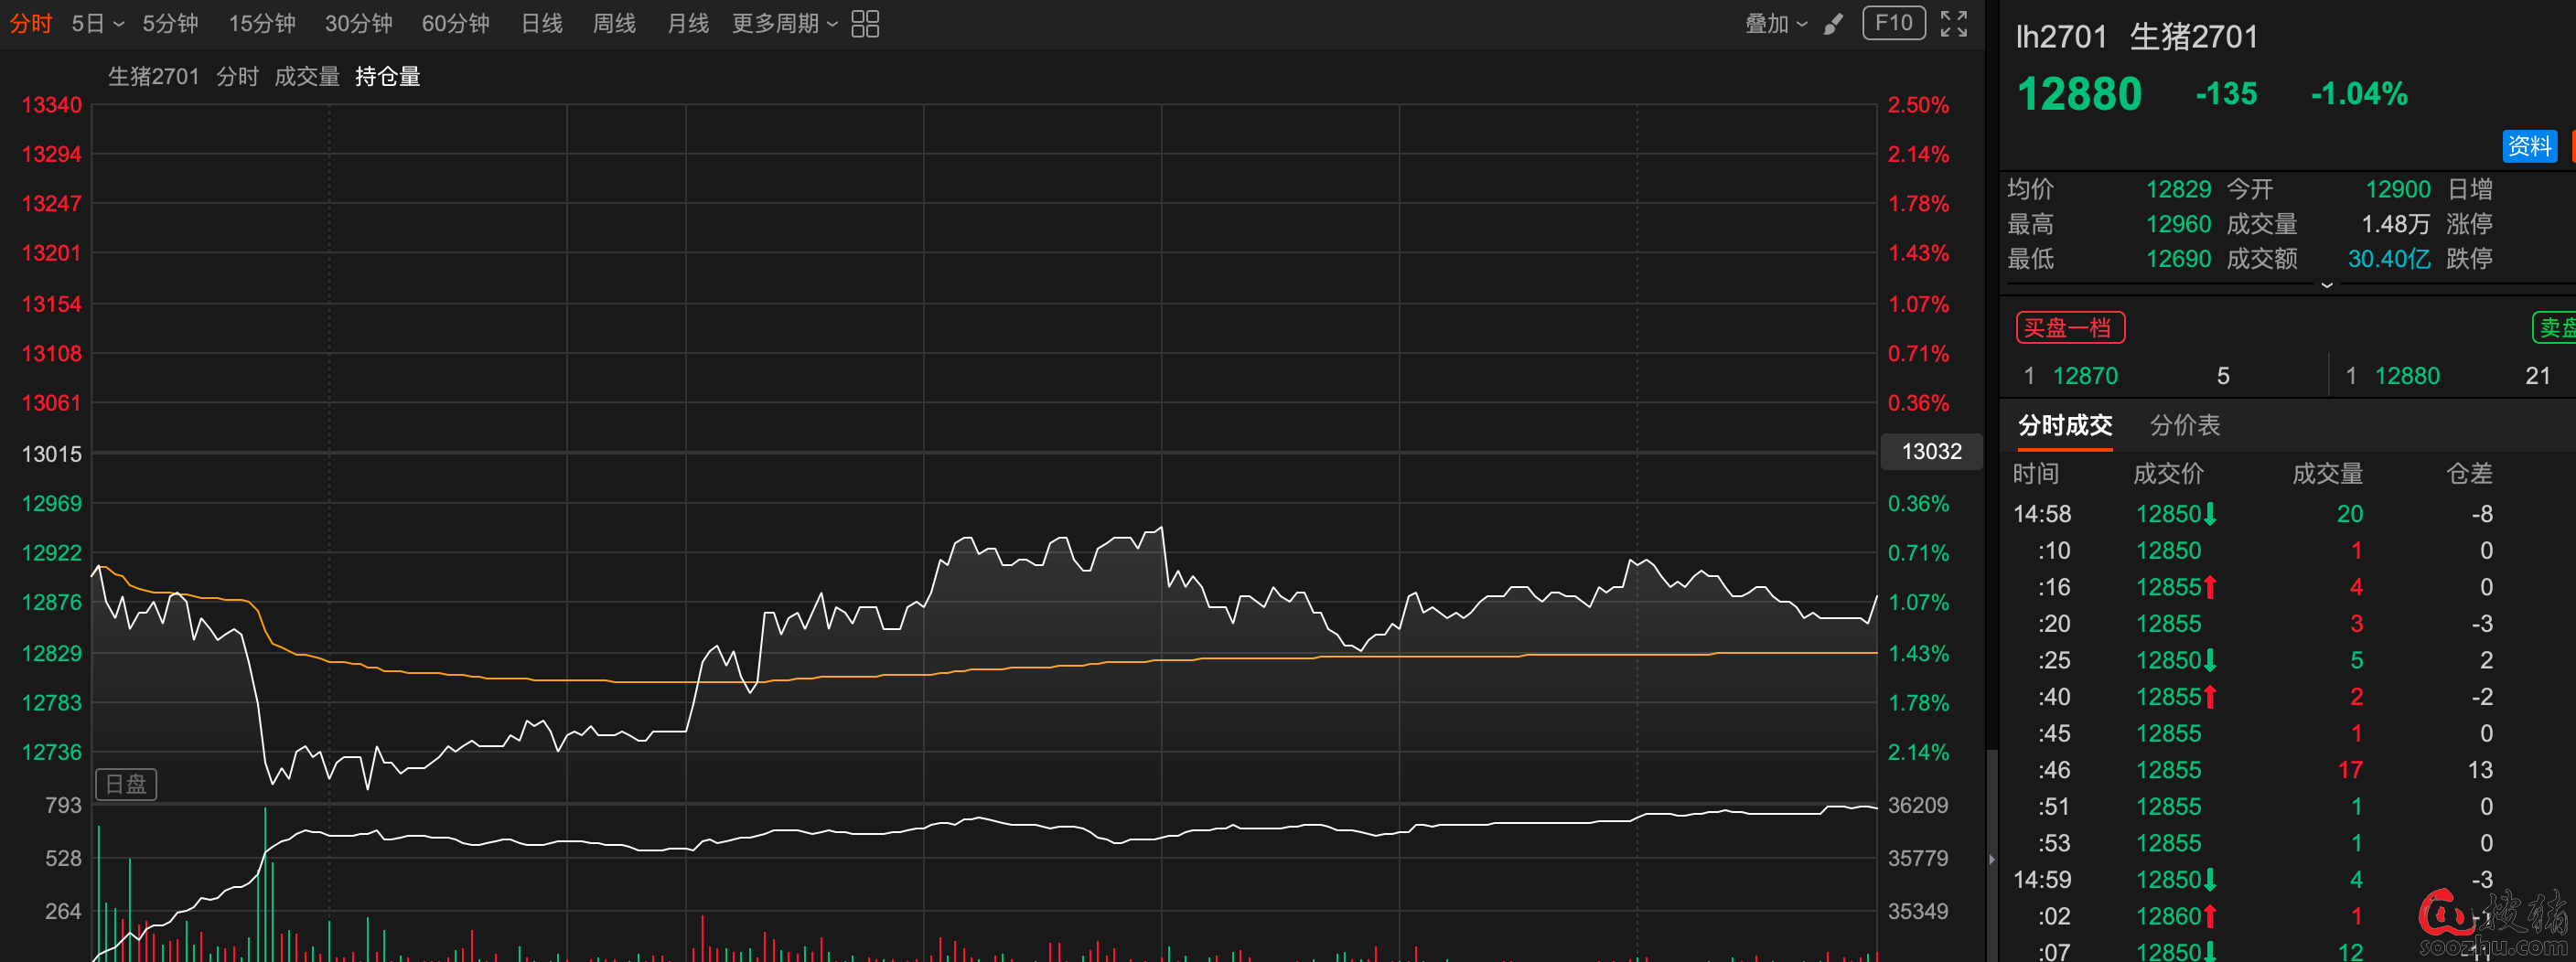This screenshot has width=2576, height=962.
Task: Select the drawing brush tool icon
Action: click(1832, 24)
